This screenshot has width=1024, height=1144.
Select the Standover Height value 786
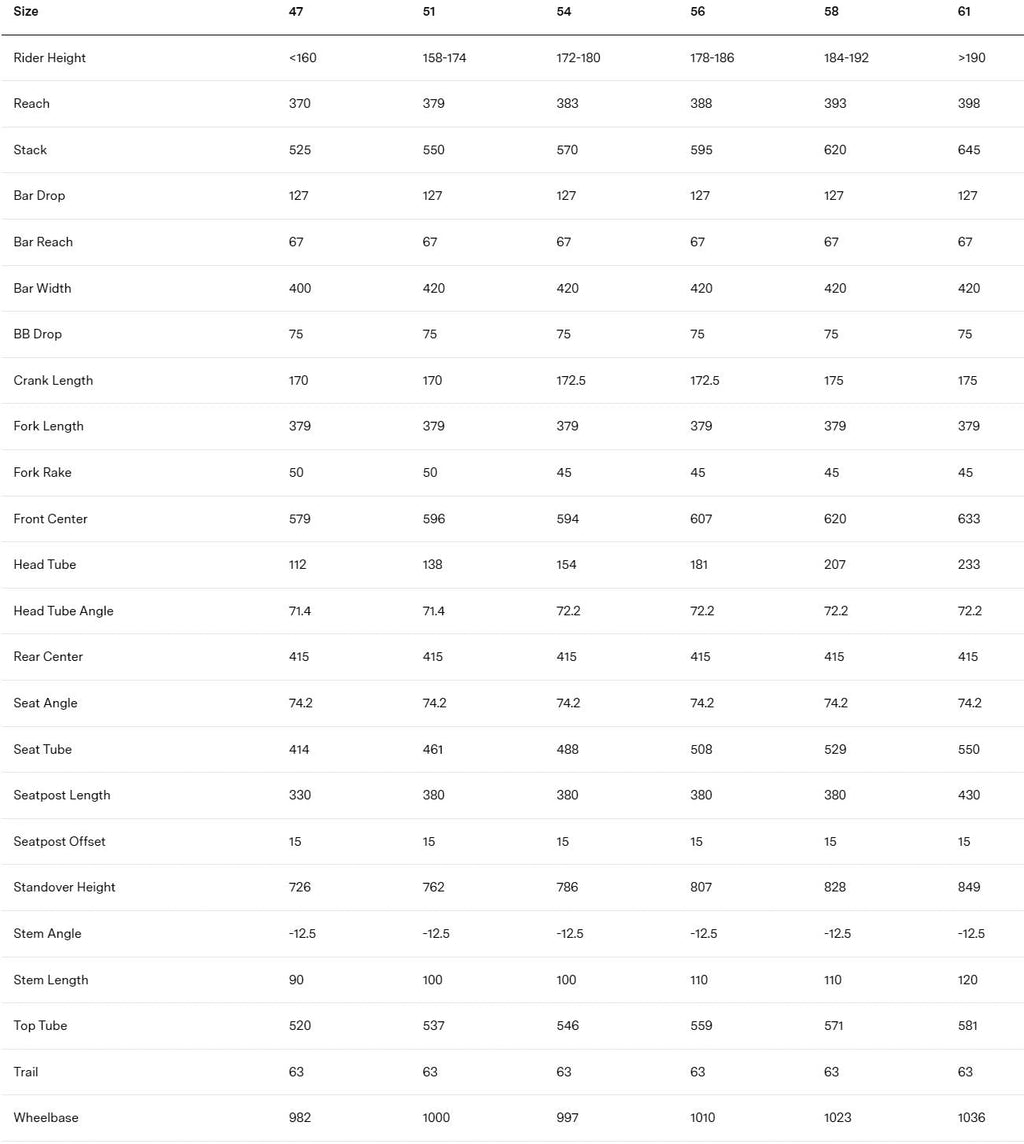568,887
